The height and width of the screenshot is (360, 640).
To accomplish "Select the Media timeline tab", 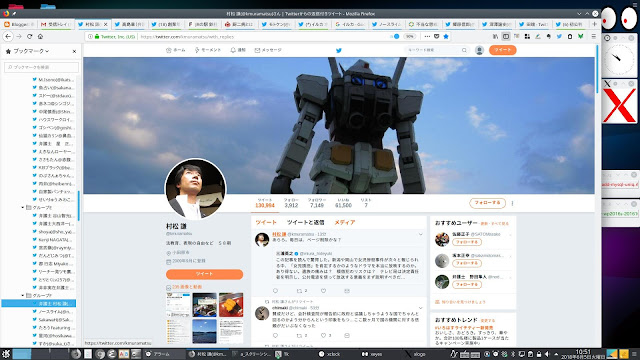I will pos(345,222).
